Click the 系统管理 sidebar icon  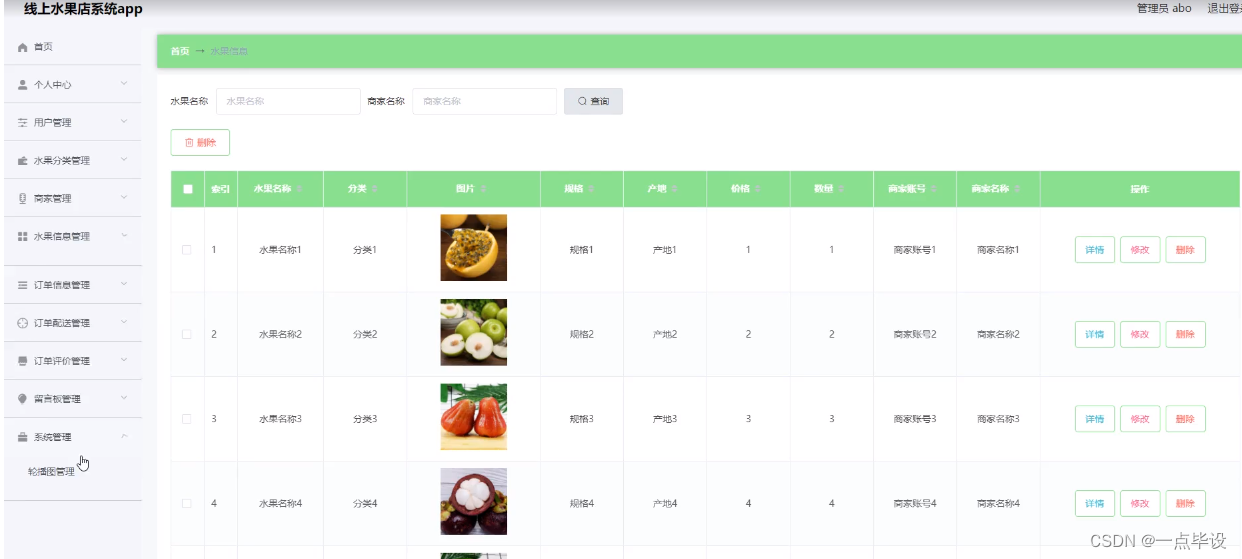[x=23, y=437]
